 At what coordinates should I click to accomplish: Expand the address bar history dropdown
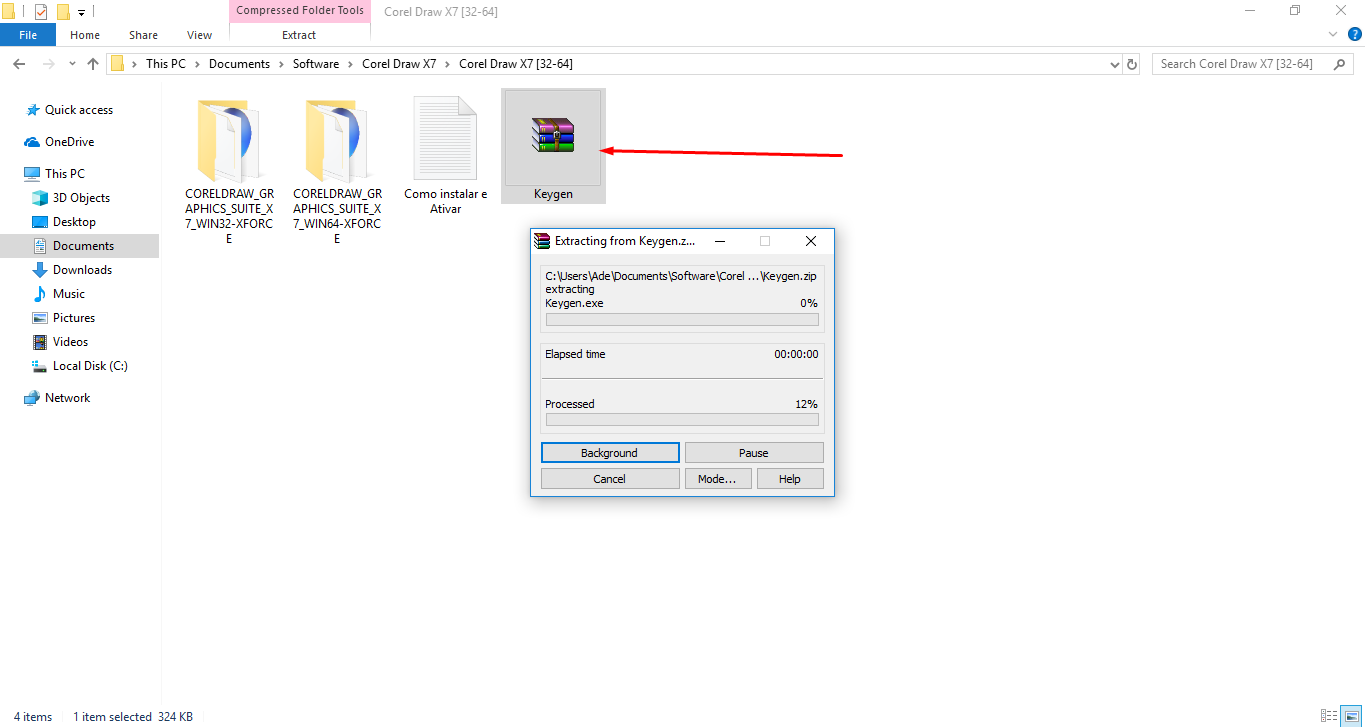pyautogui.click(x=1115, y=64)
